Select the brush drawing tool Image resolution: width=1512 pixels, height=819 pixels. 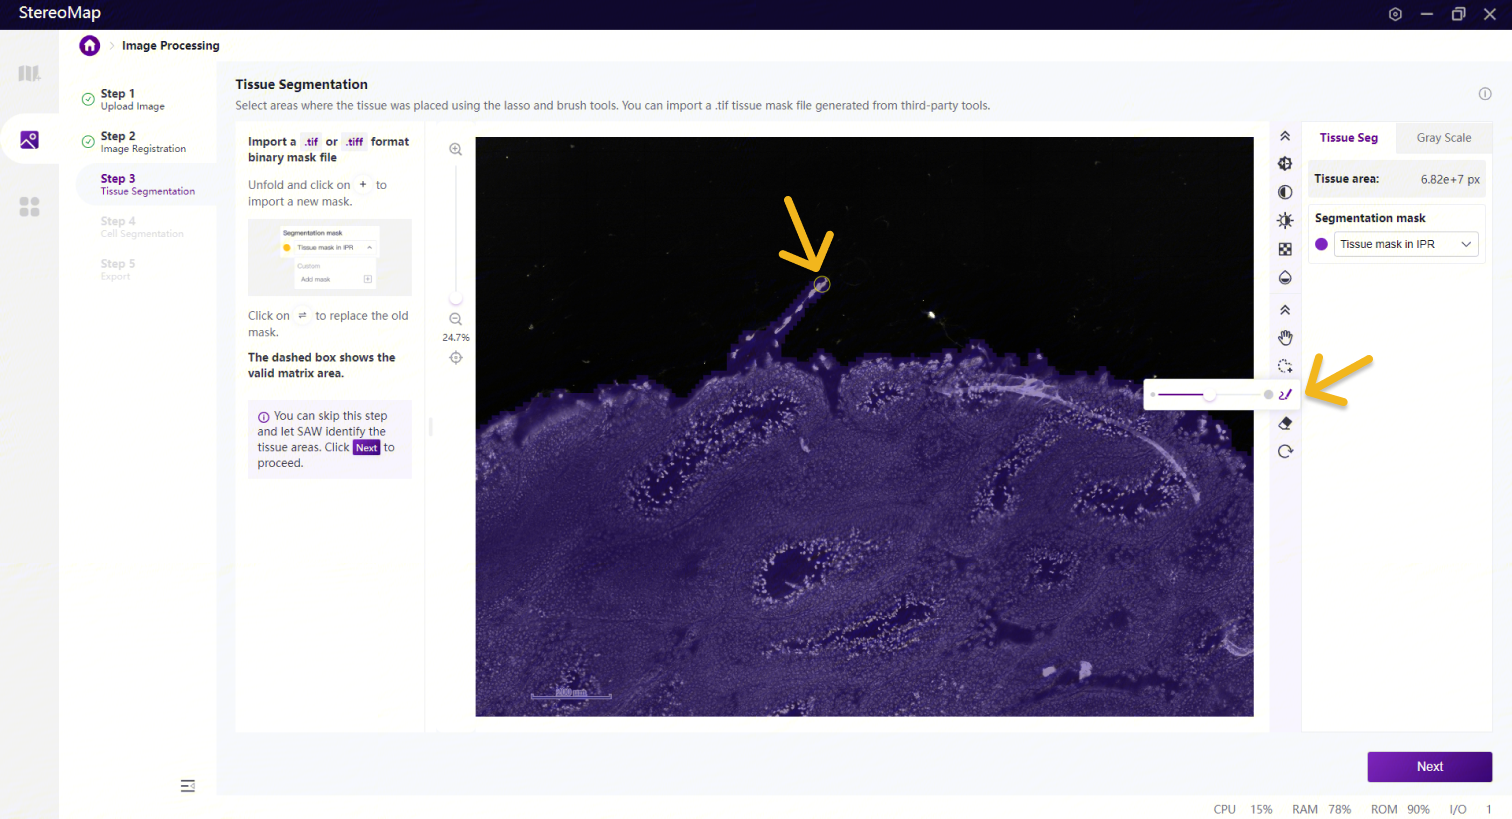coord(1285,395)
